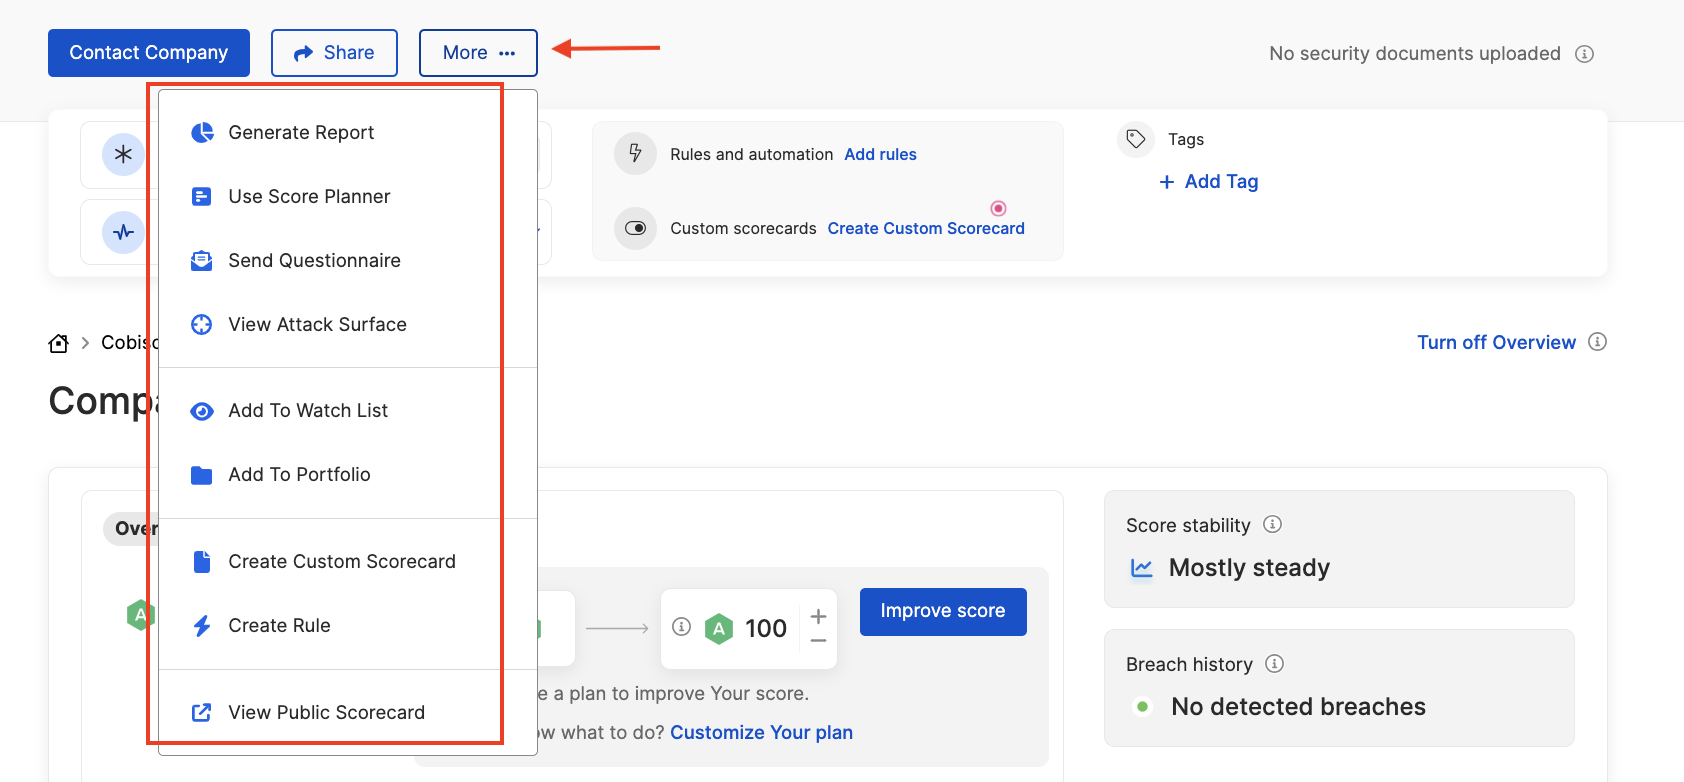The image size is (1684, 782).
Task: Click the Share arrow icon
Action: pyautogui.click(x=304, y=54)
